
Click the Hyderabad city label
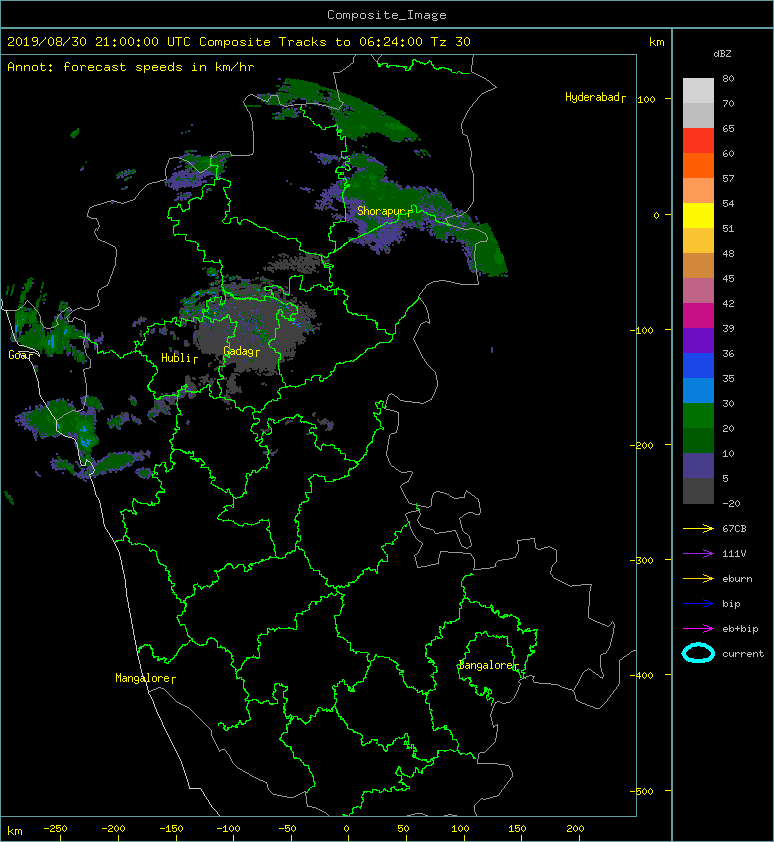point(595,97)
